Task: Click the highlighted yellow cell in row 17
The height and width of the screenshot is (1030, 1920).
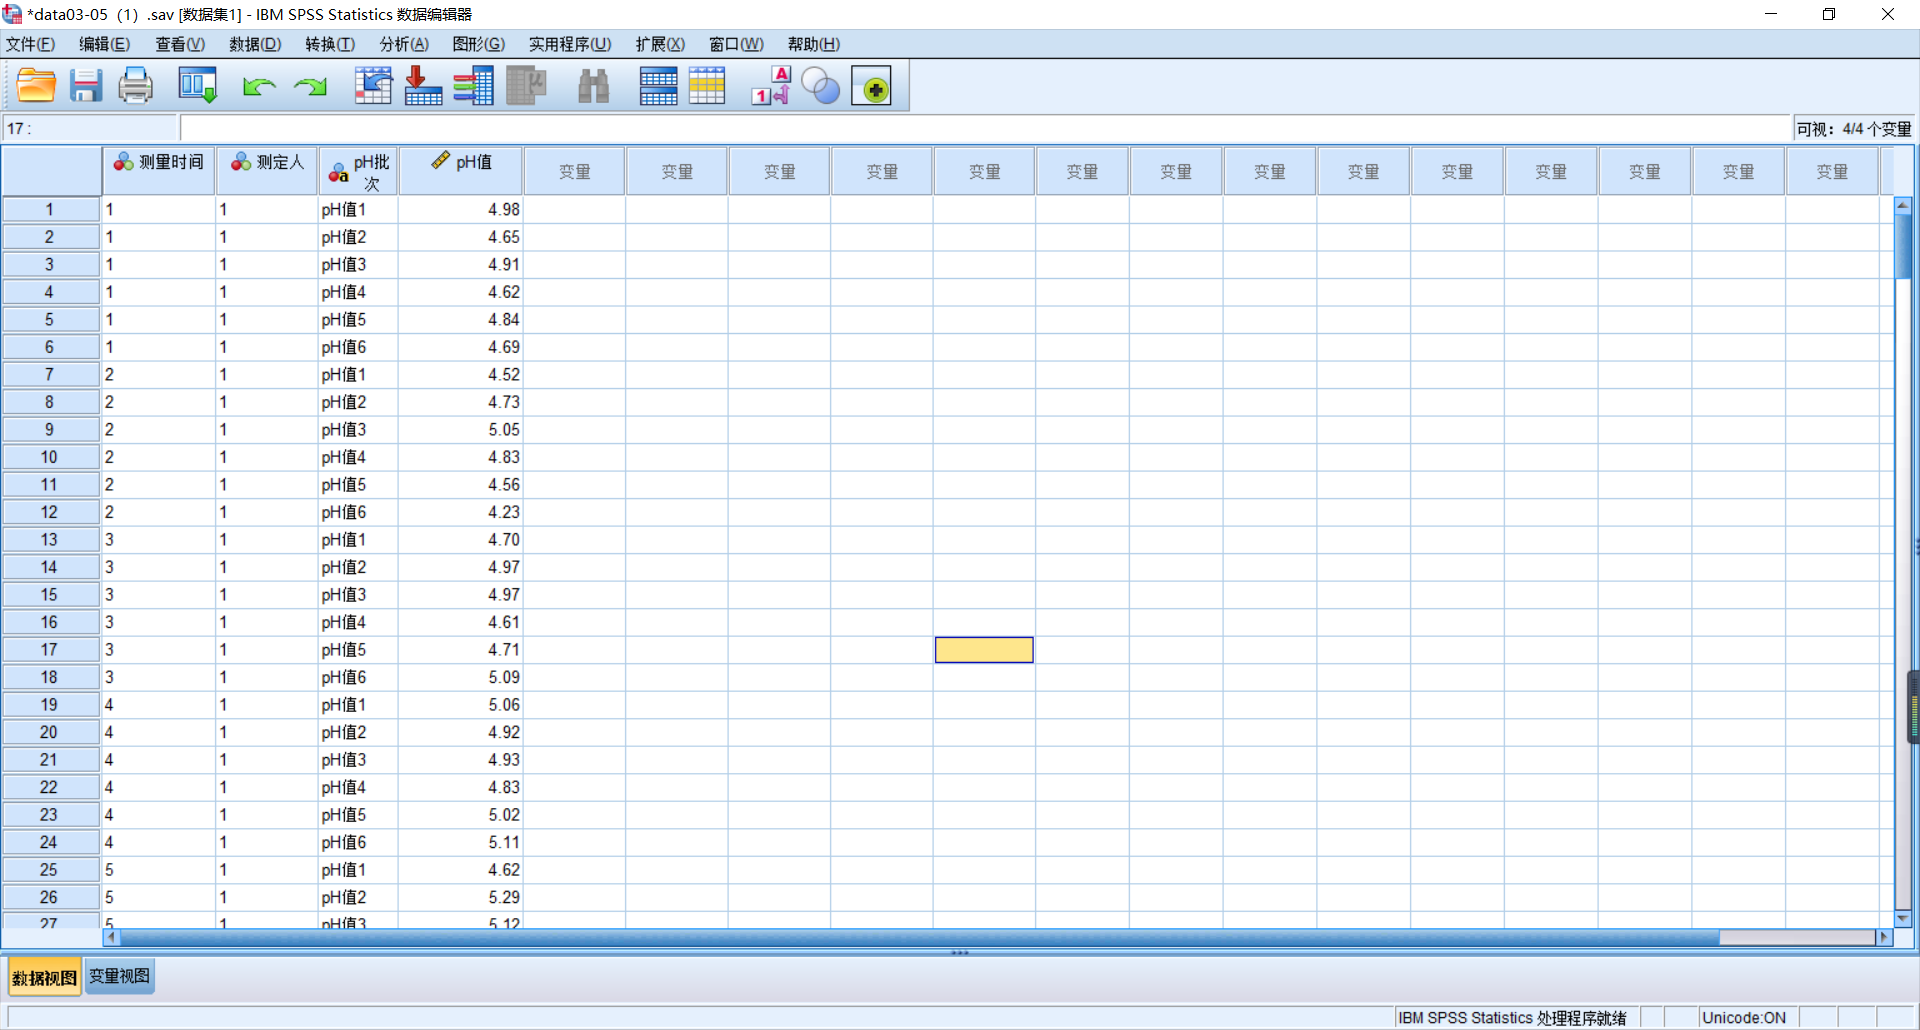Action: (x=984, y=650)
